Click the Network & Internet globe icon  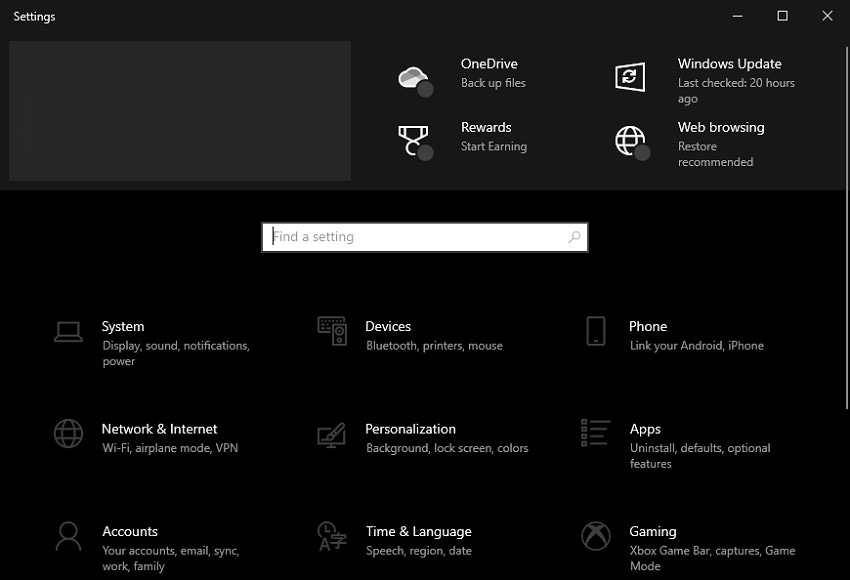point(68,434)
